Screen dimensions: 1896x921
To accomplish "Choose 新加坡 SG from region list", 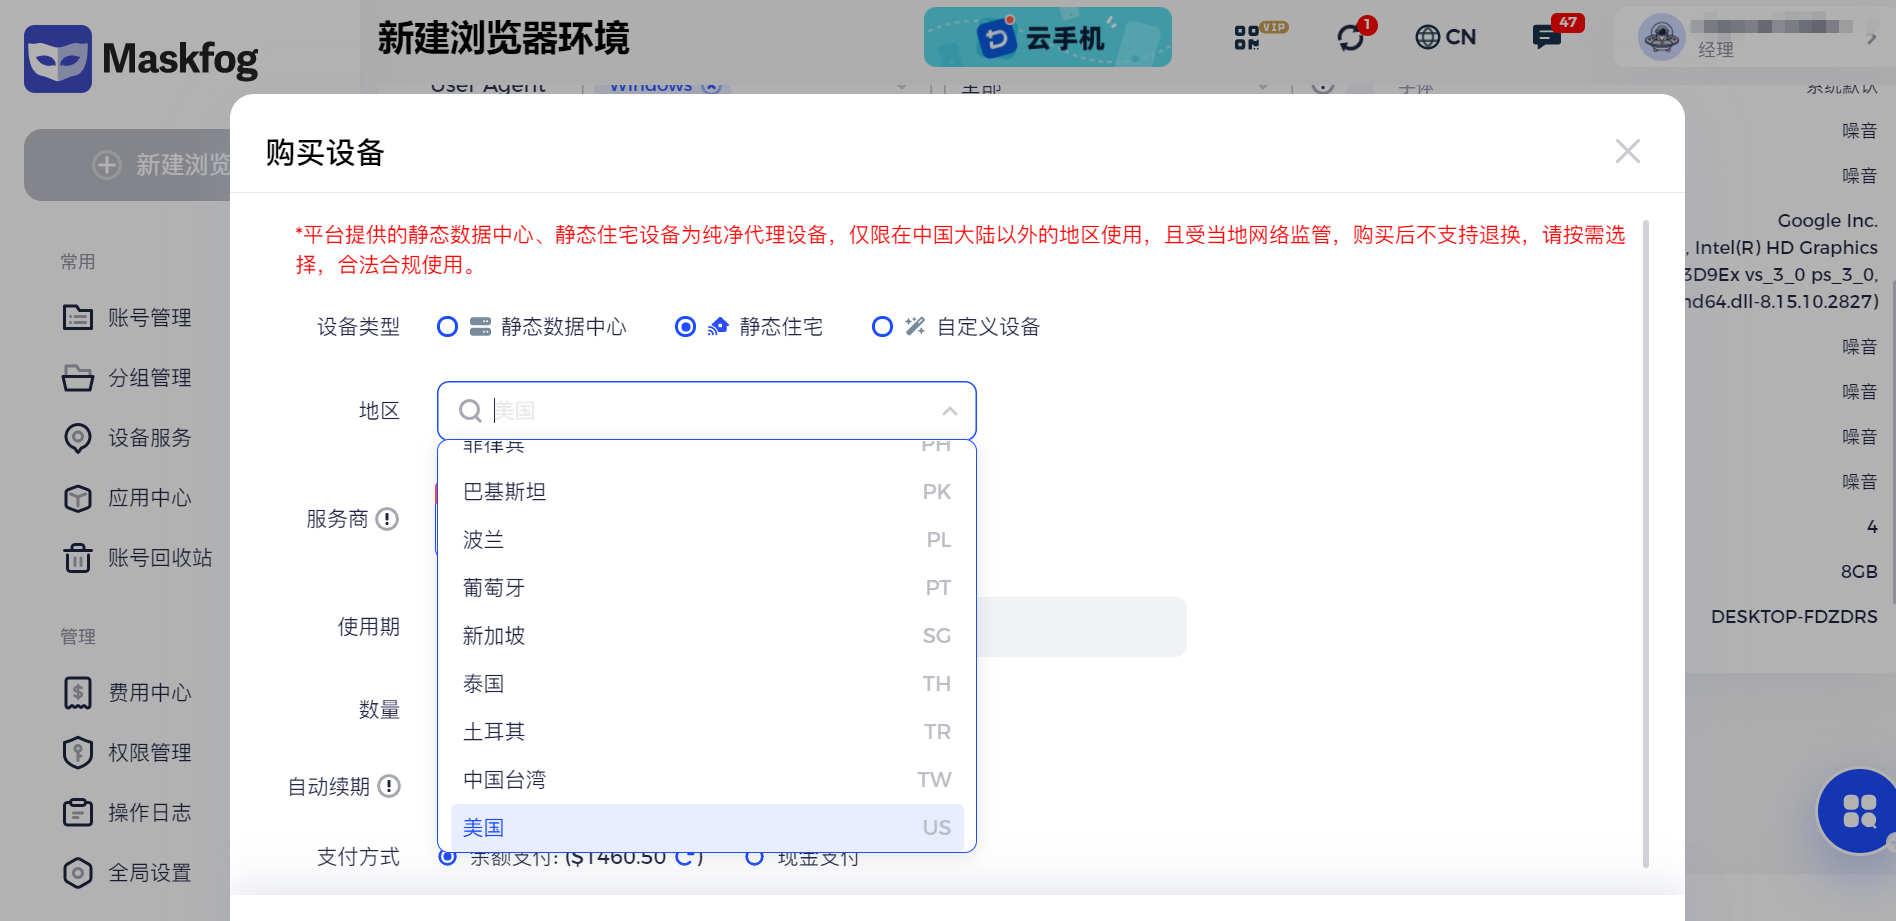I will (x=707, y=636).
